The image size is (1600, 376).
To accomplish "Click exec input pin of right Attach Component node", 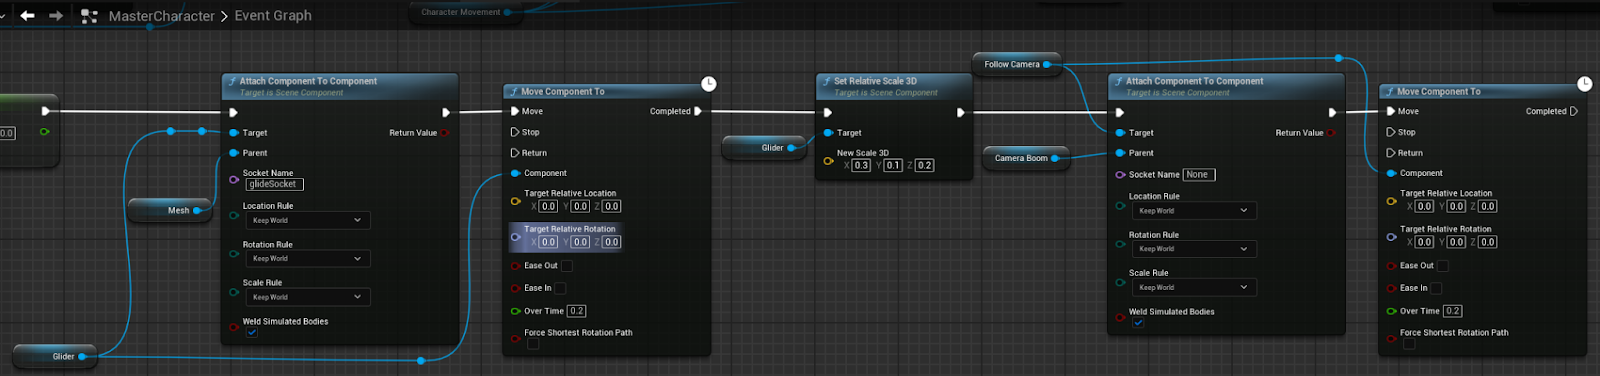I will point(1120,112).
